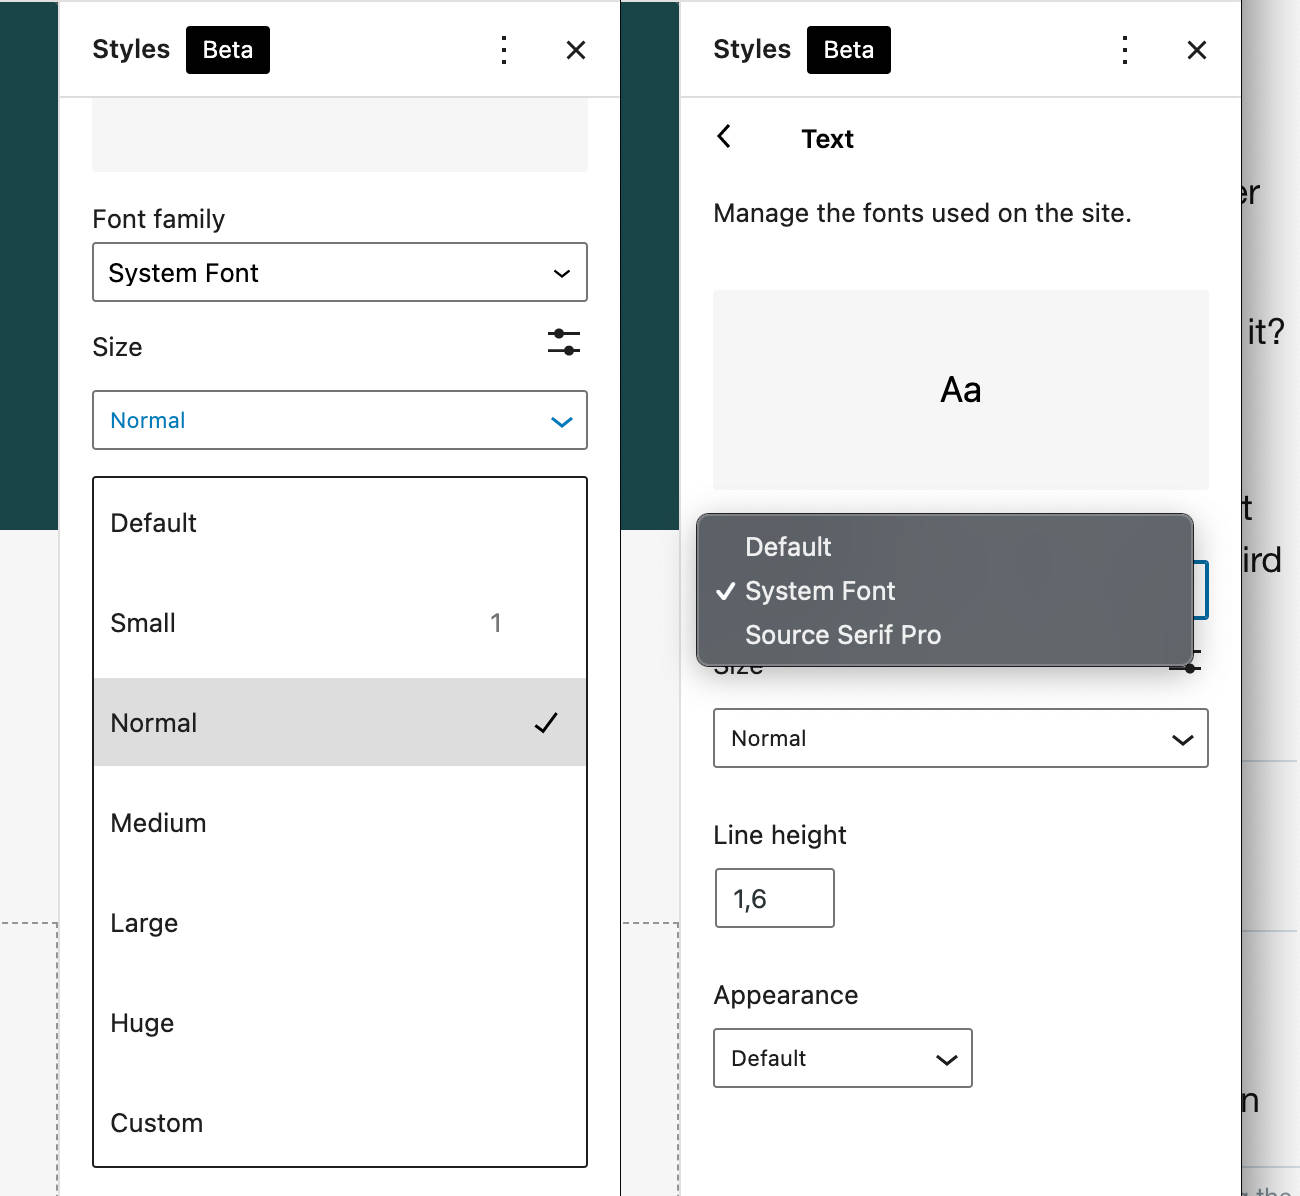Open the Appearance dropdown
1300x1196 pixels.
pos(843,1058)
